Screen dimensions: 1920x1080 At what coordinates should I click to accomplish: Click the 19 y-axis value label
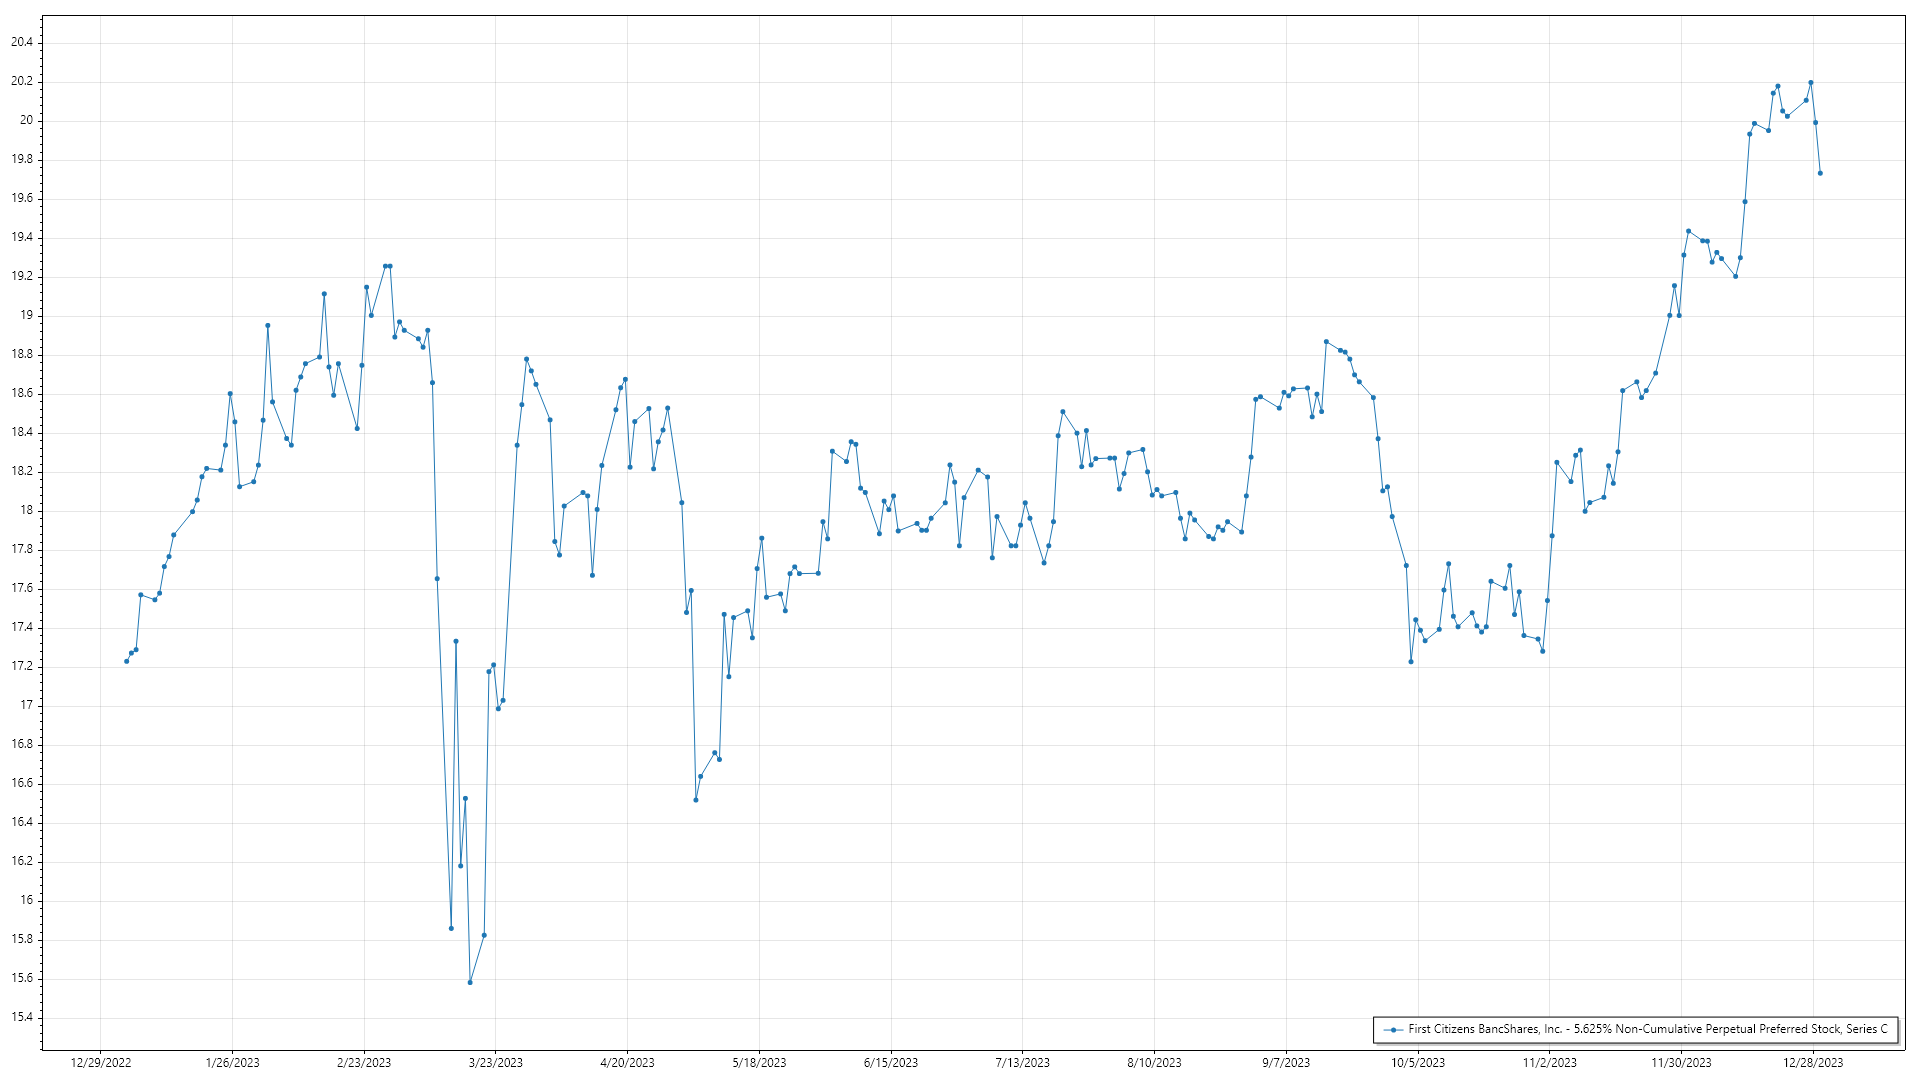click(x=27, y=315)
